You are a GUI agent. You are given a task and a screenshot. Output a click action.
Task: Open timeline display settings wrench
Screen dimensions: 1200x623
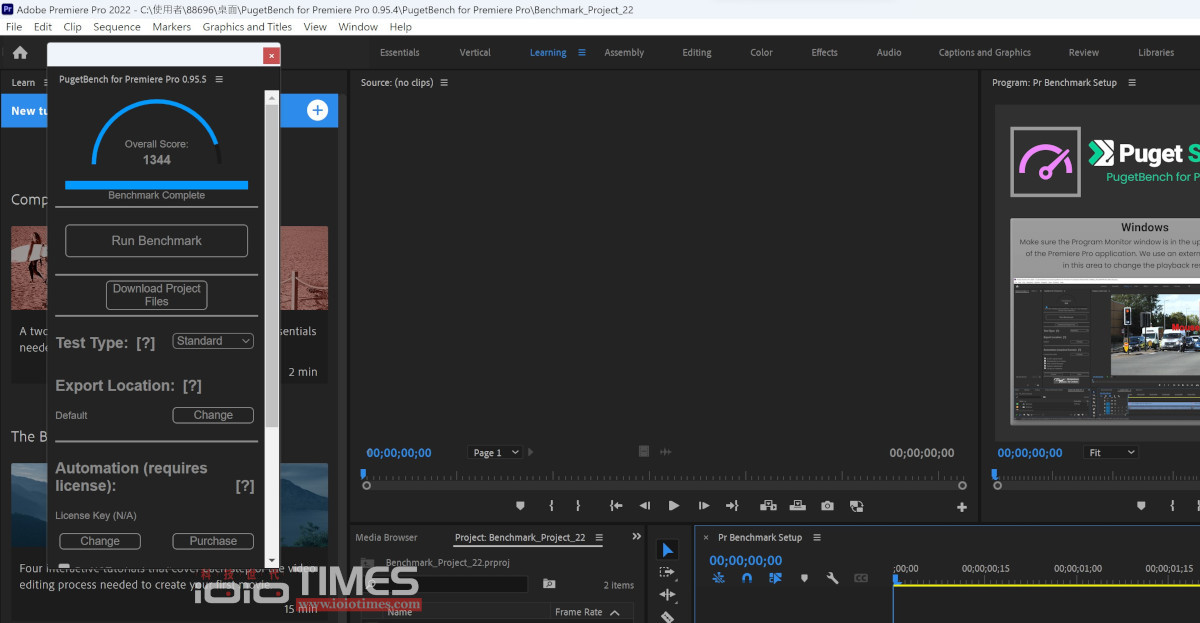832,578
